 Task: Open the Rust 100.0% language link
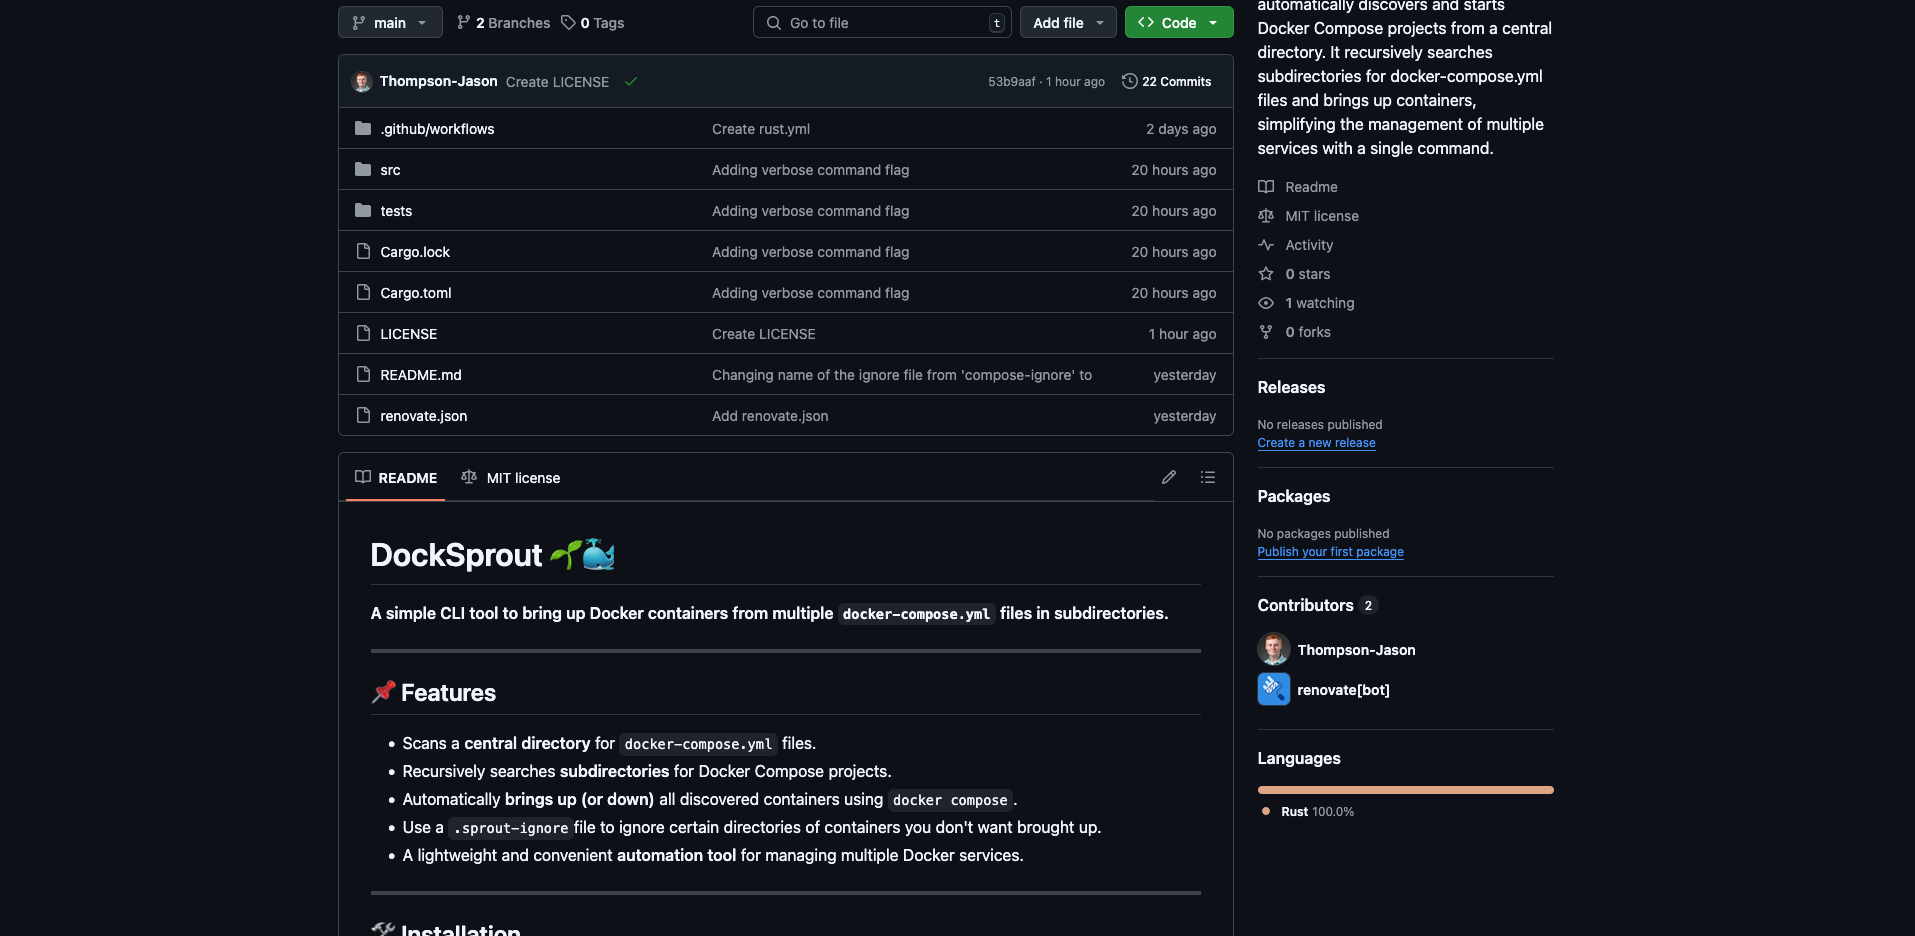(x=1308, y=812)
